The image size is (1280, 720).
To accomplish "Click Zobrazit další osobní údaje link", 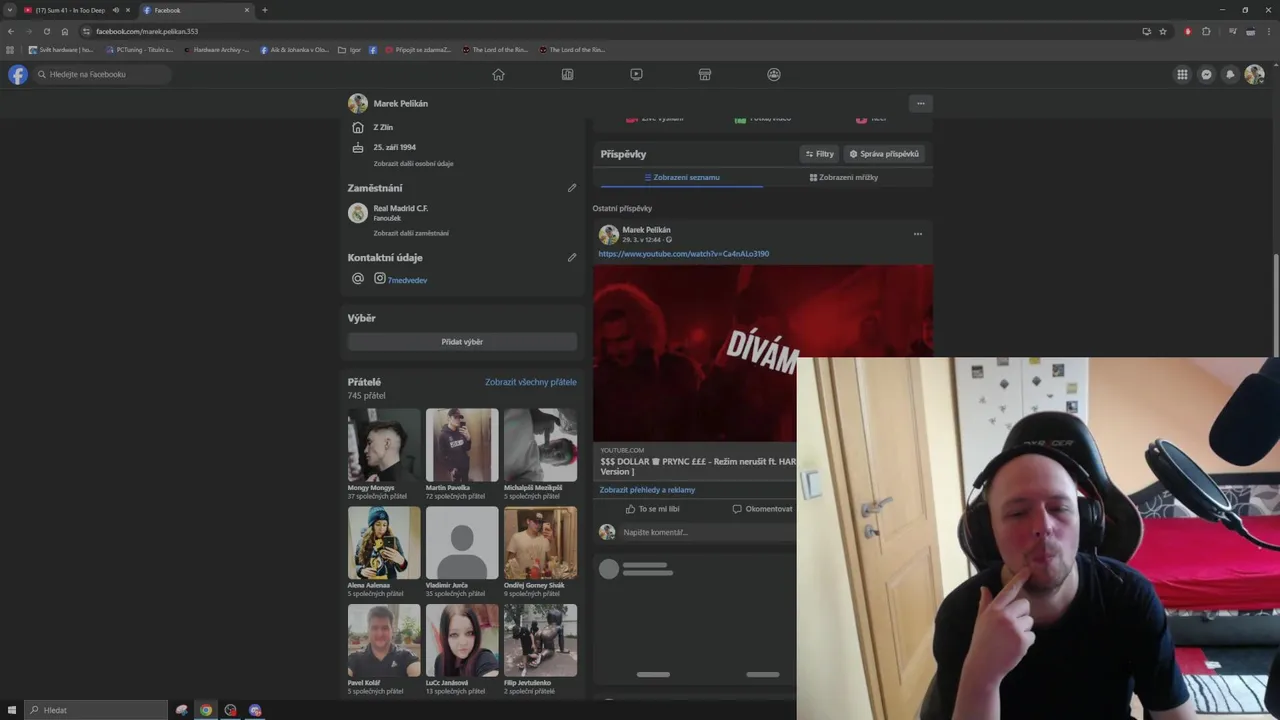I will [x=413, y=164].
